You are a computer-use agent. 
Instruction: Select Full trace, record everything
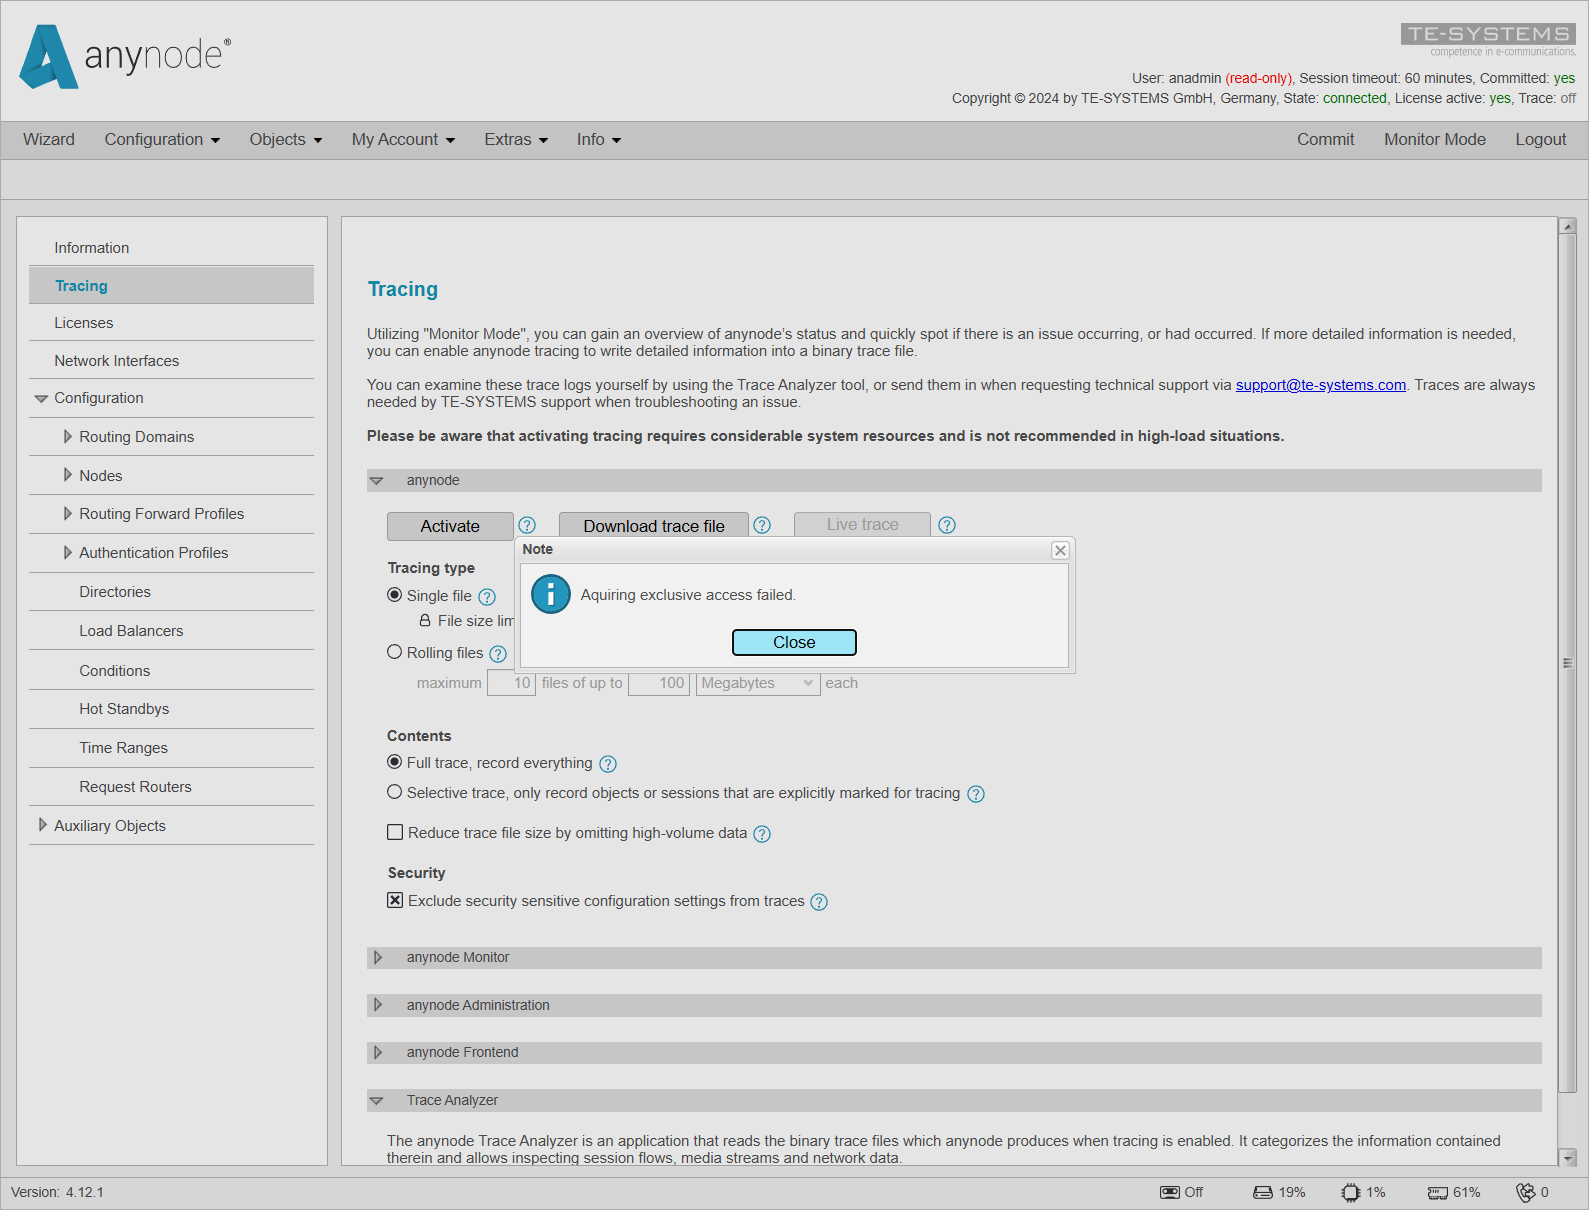395,761
